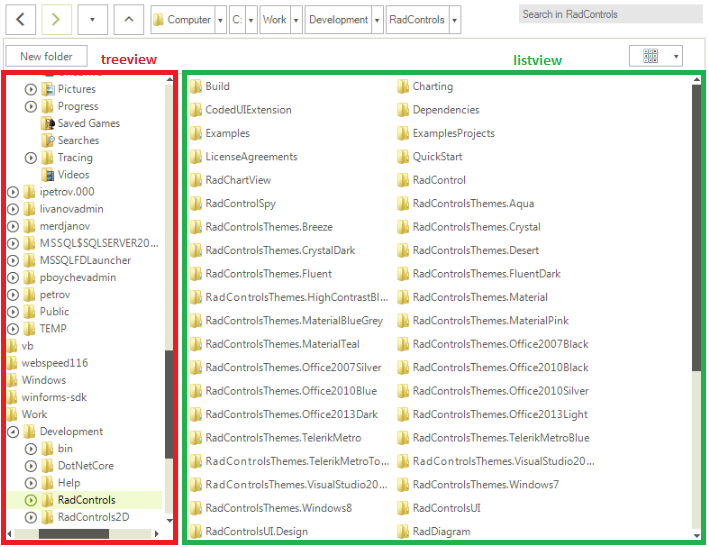The width and height of the screenshot is (709, 547).
Task: Select Searches folder in the tree
Action: pos(78,141)
